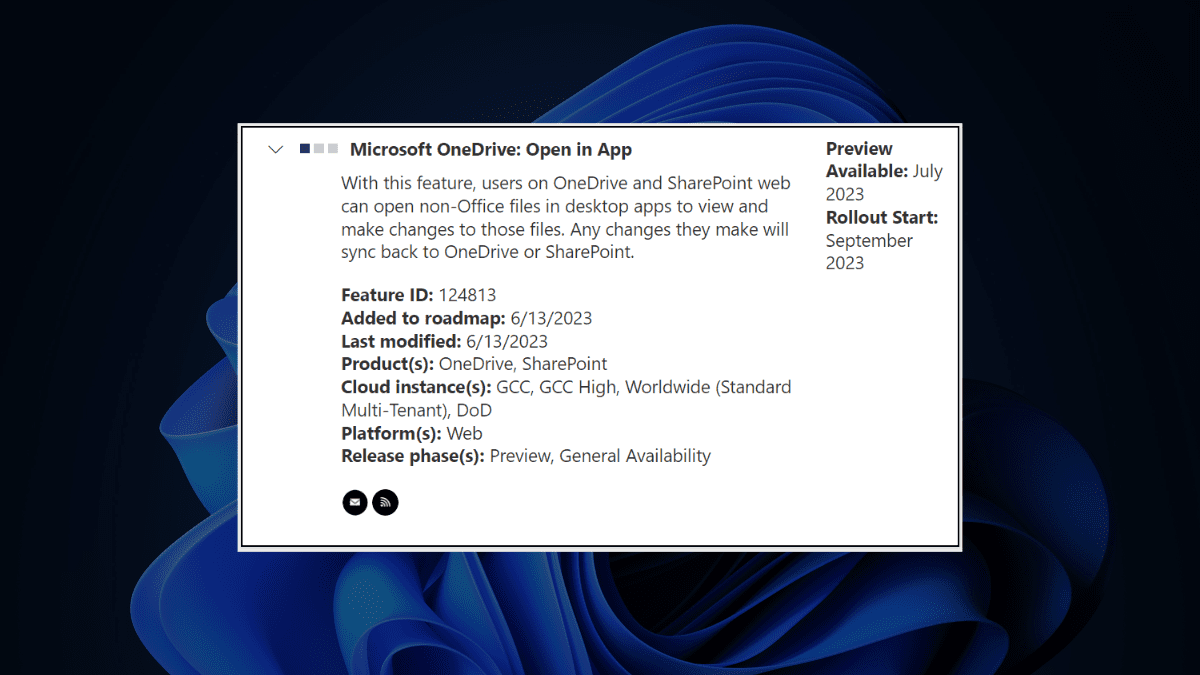1200x675 pixels.
Task: Click the Platform(s) value 'Web'
Action: pos(464,433)
